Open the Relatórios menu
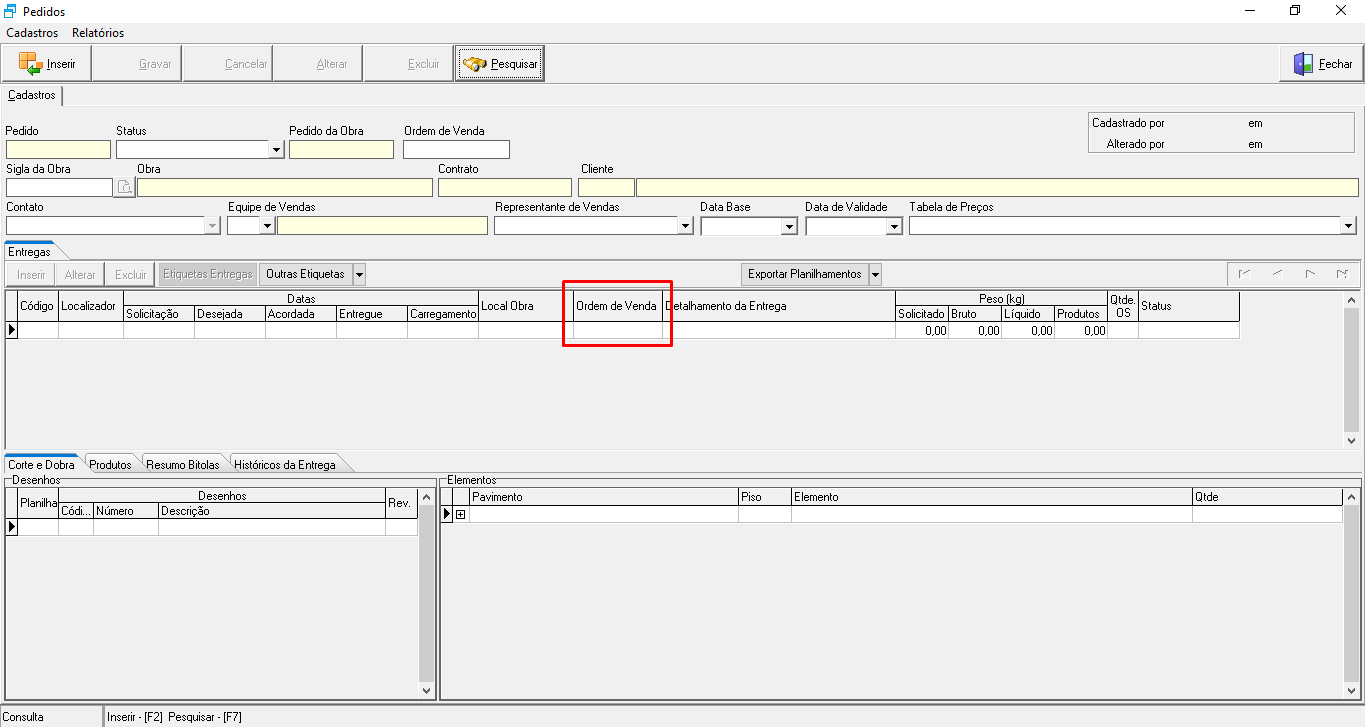 click(98, 33)
